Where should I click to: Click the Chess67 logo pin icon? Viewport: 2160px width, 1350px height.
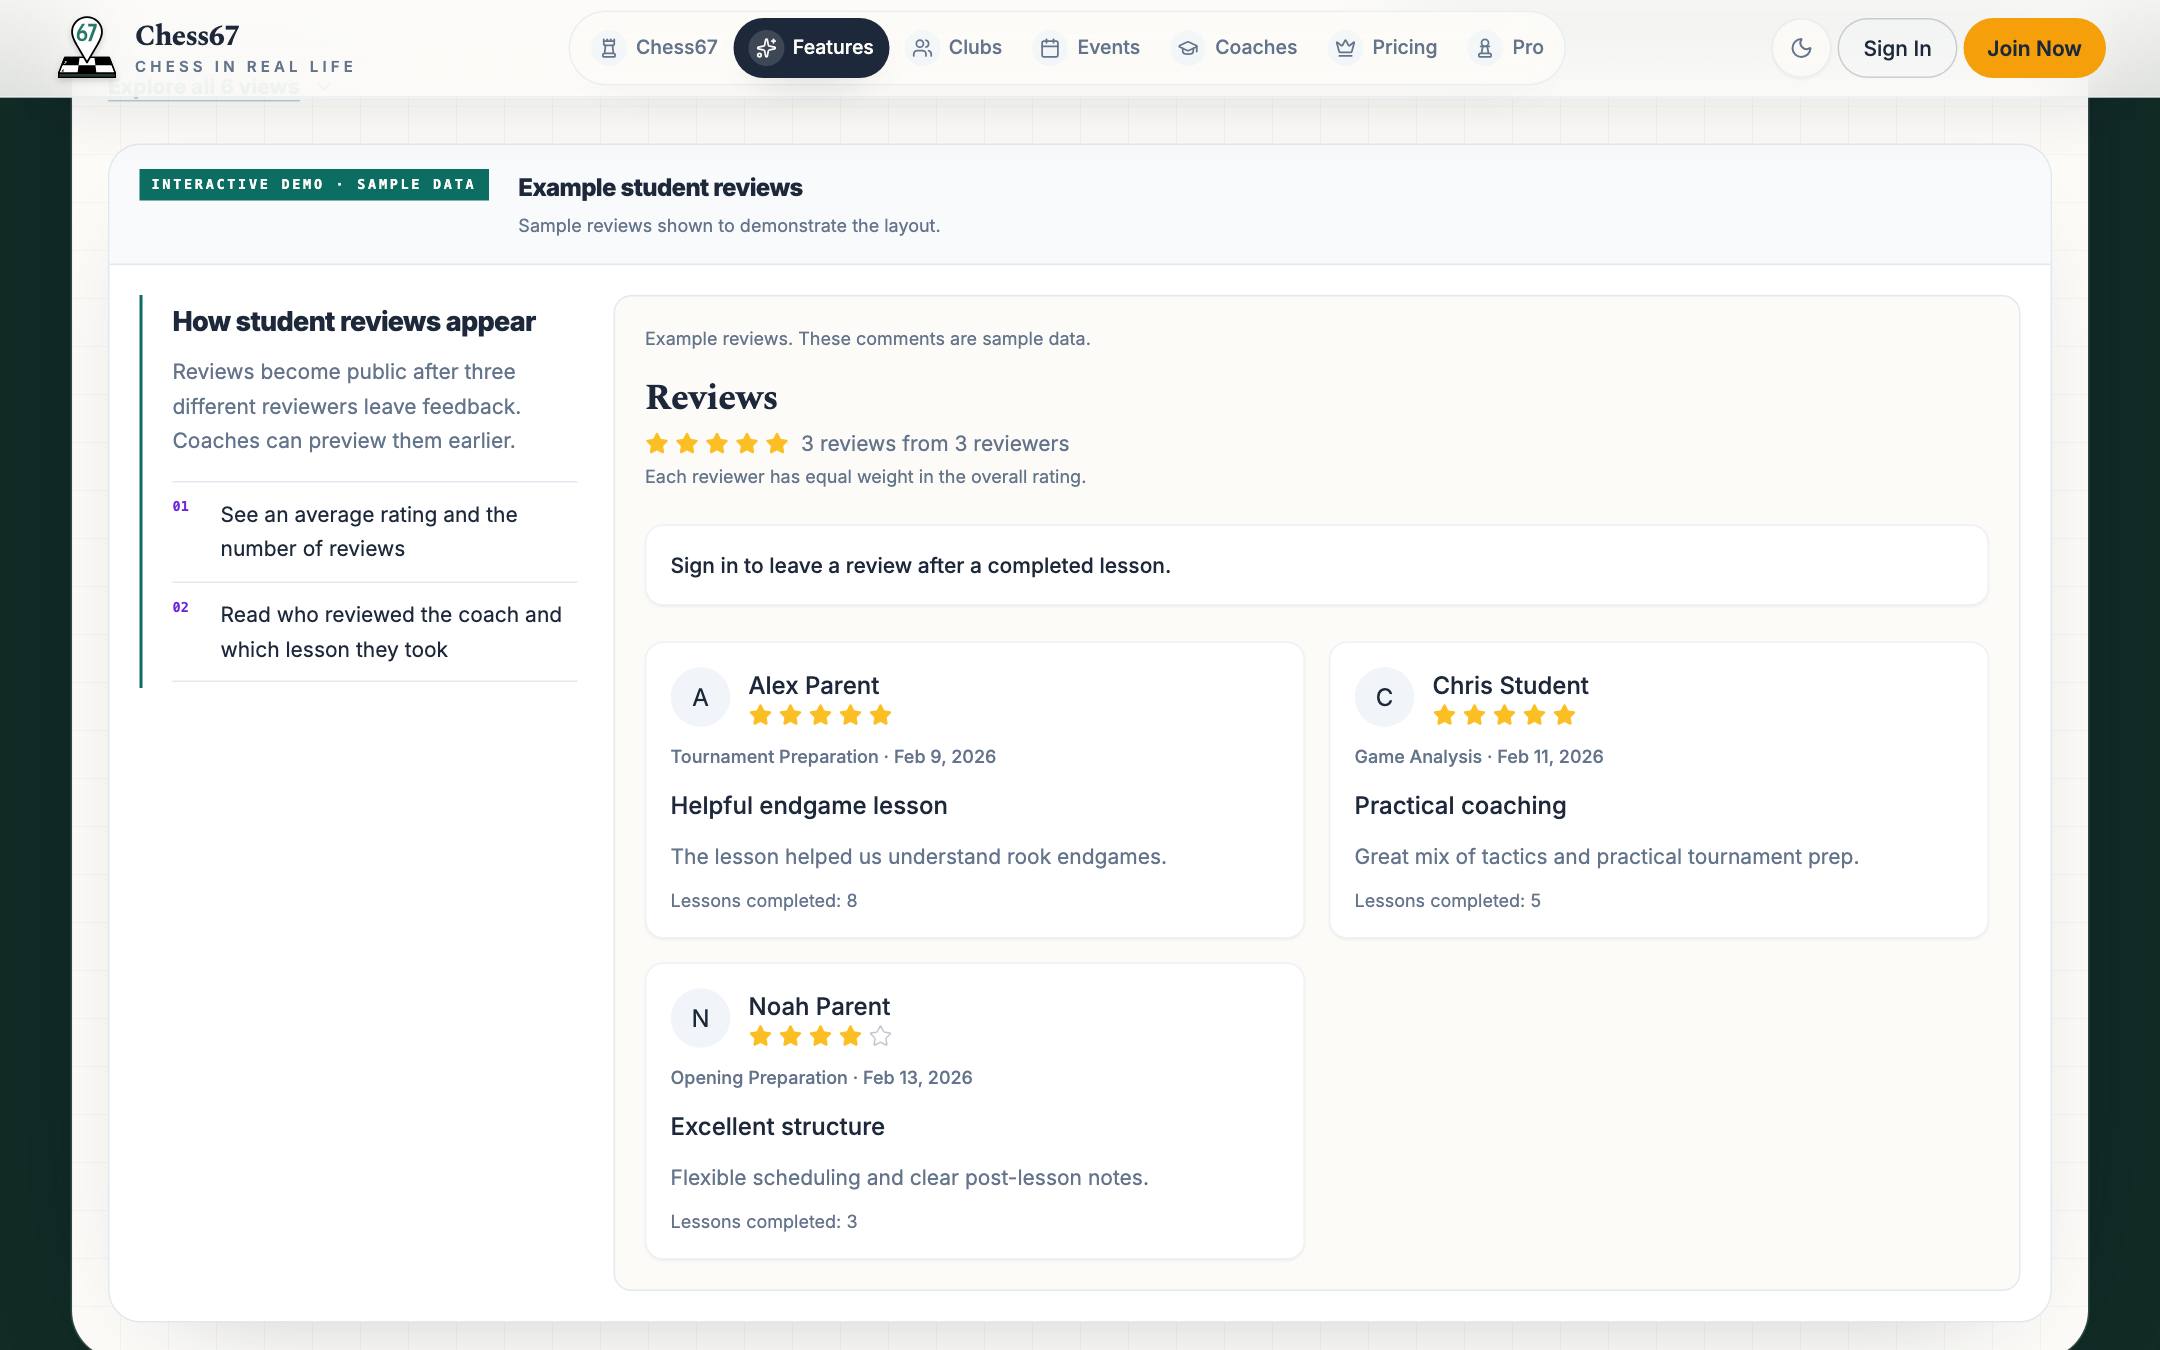pyautogui.click(x=87, y=47)
